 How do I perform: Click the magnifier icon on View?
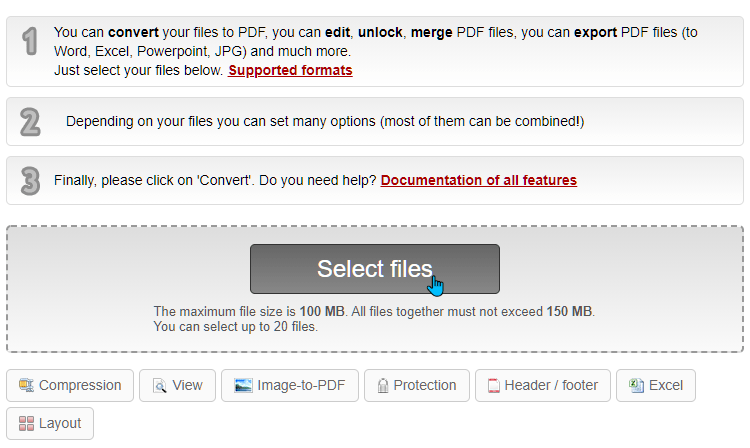159,386
